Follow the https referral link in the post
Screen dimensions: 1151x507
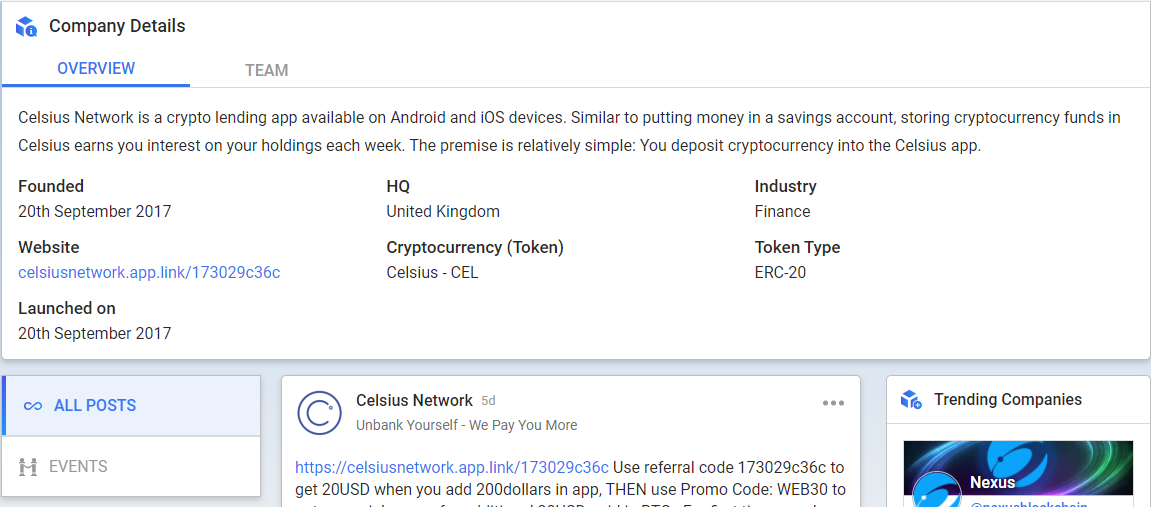coord(451,467)
